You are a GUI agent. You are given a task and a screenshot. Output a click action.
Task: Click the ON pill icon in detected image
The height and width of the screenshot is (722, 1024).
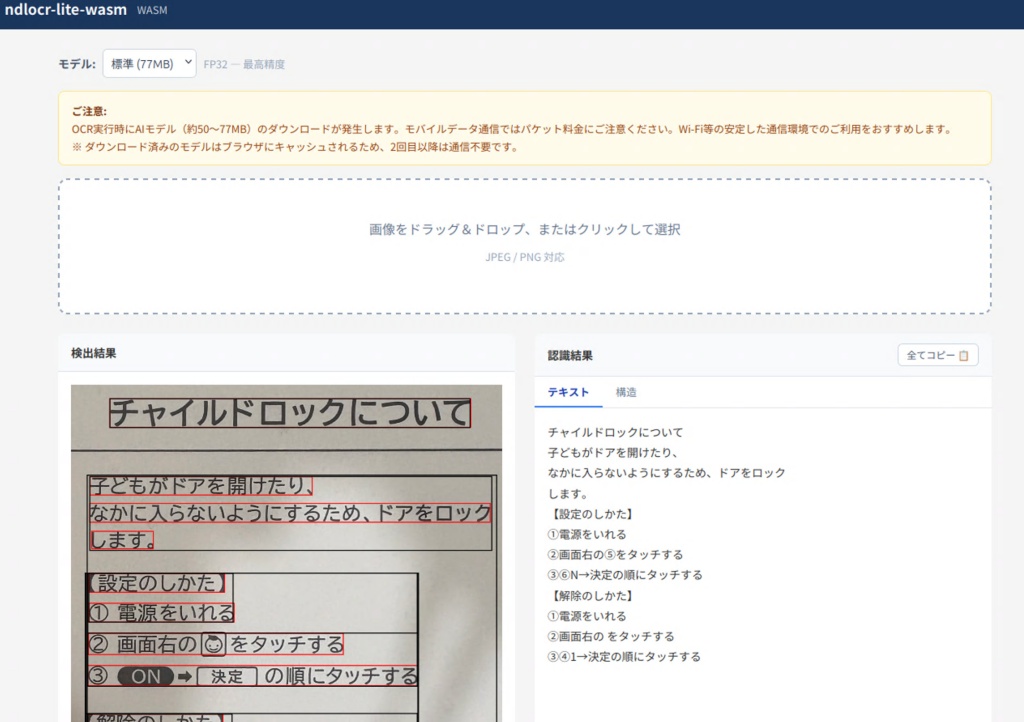click(146, 676)
